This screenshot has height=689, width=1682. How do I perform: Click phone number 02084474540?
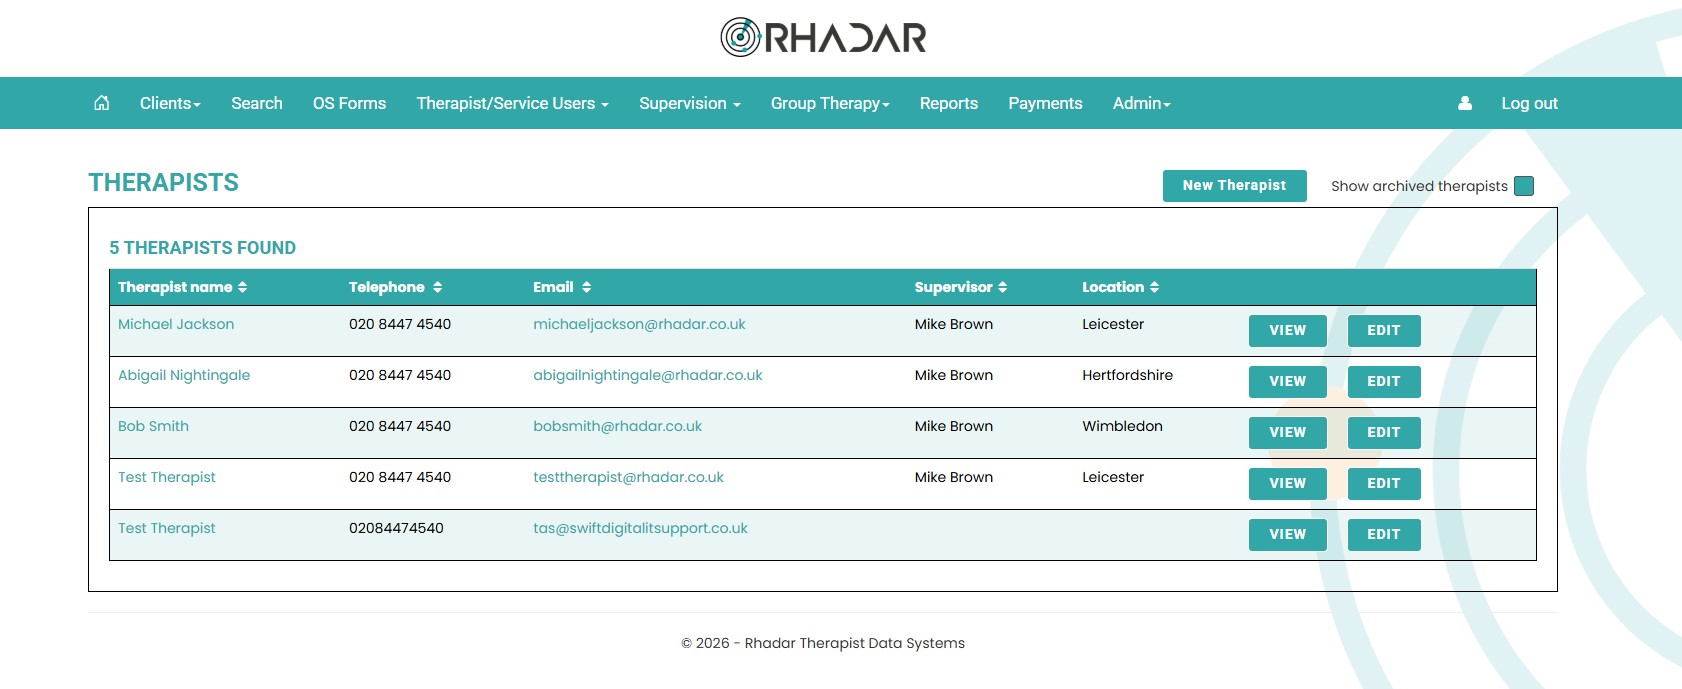pos(396,528)
